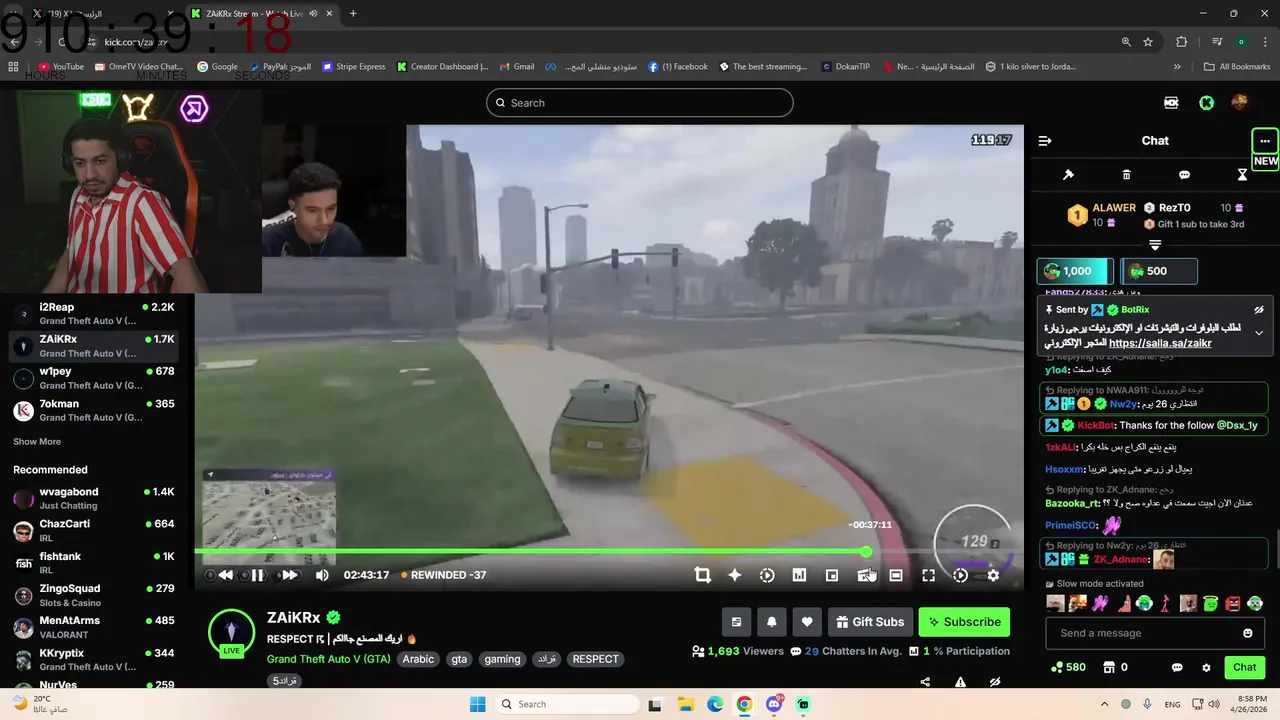Toggle theater mode in the player
The height and width of the screenshot is (720, 1280).
896,575
